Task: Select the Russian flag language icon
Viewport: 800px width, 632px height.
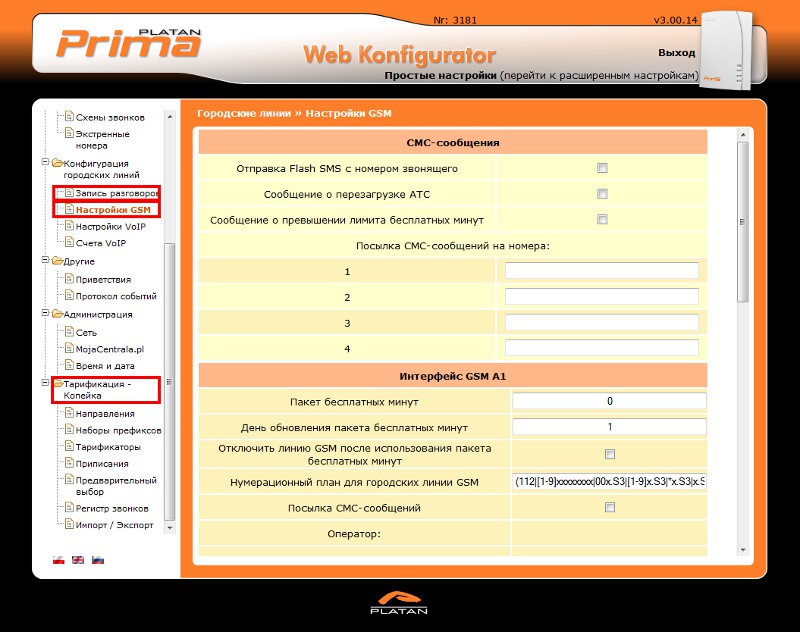Action: 97,560
